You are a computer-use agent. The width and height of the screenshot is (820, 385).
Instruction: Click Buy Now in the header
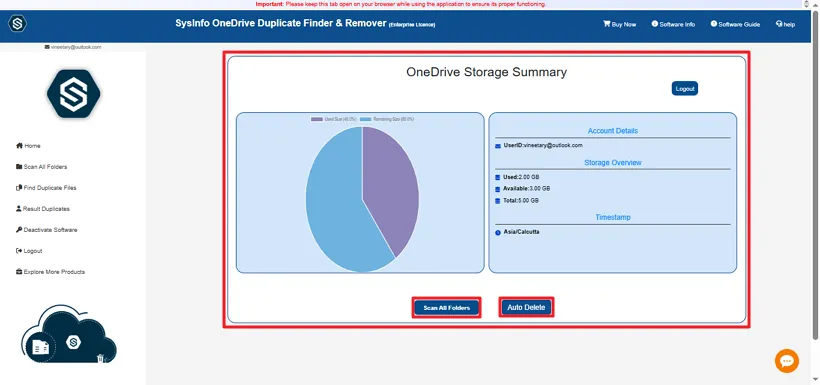(x=620, y=24)
